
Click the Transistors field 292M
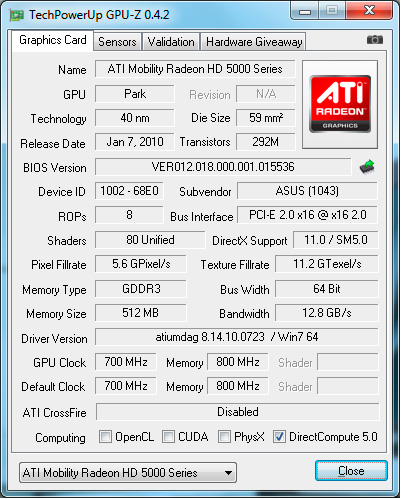[x=266, y=142]
